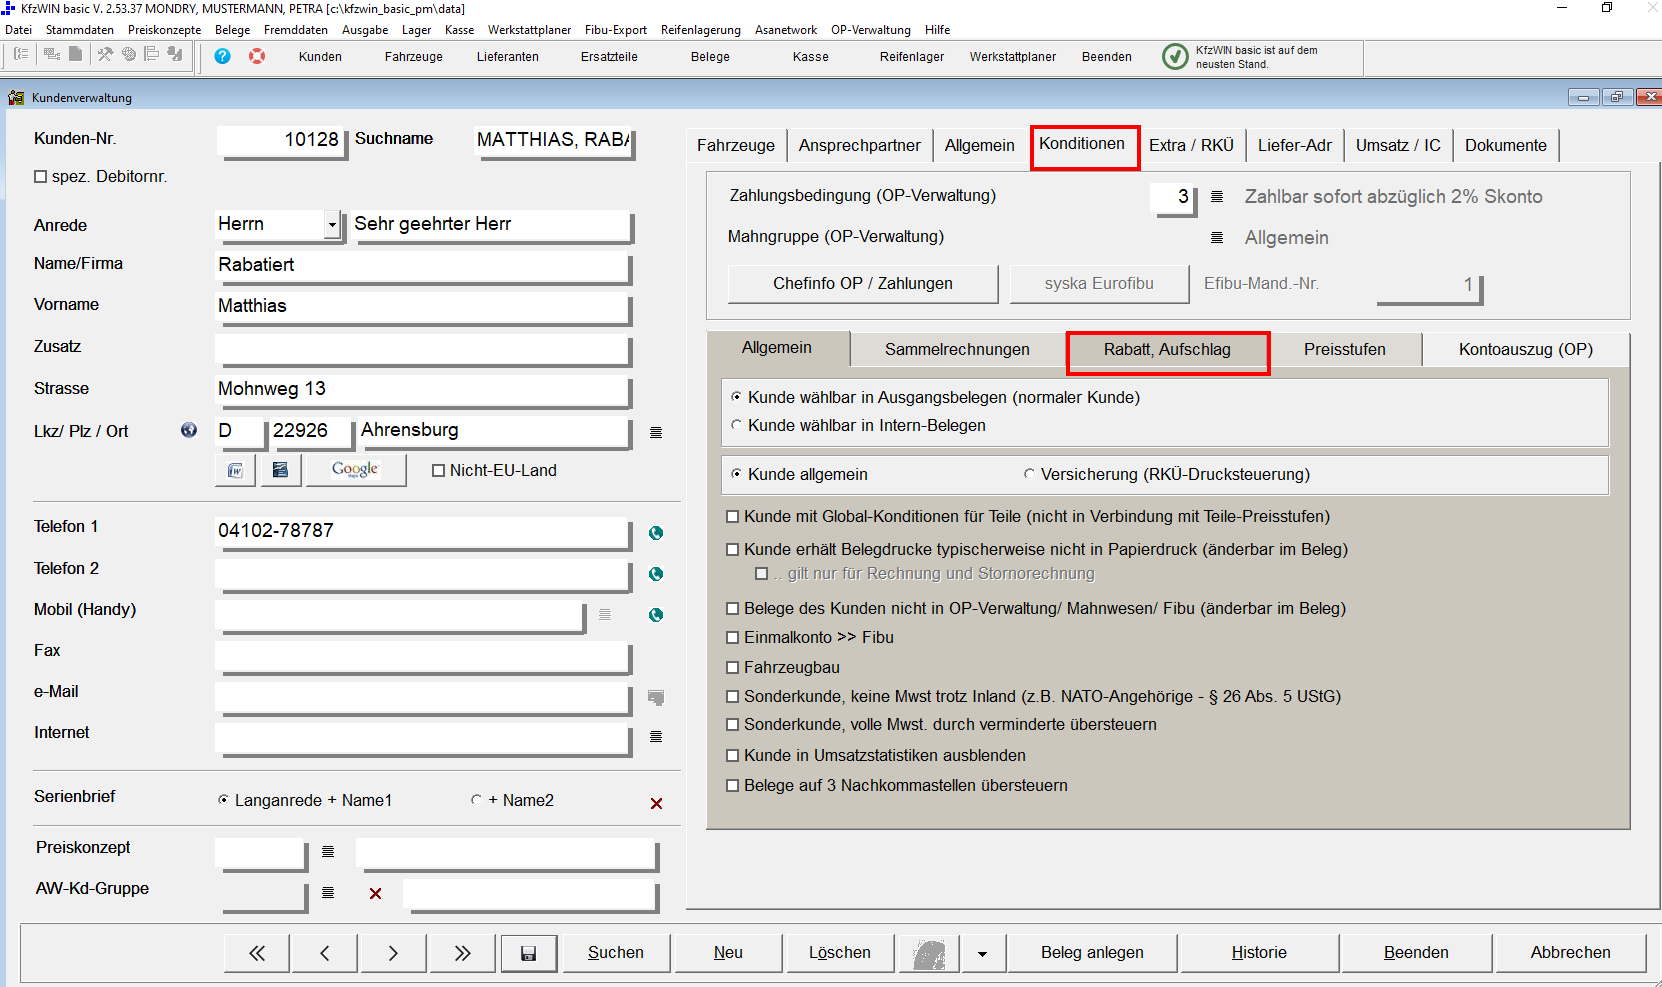Check Einmalkonto >> Fibu checkbox
Screen dimensions: 1662x987
733,637
